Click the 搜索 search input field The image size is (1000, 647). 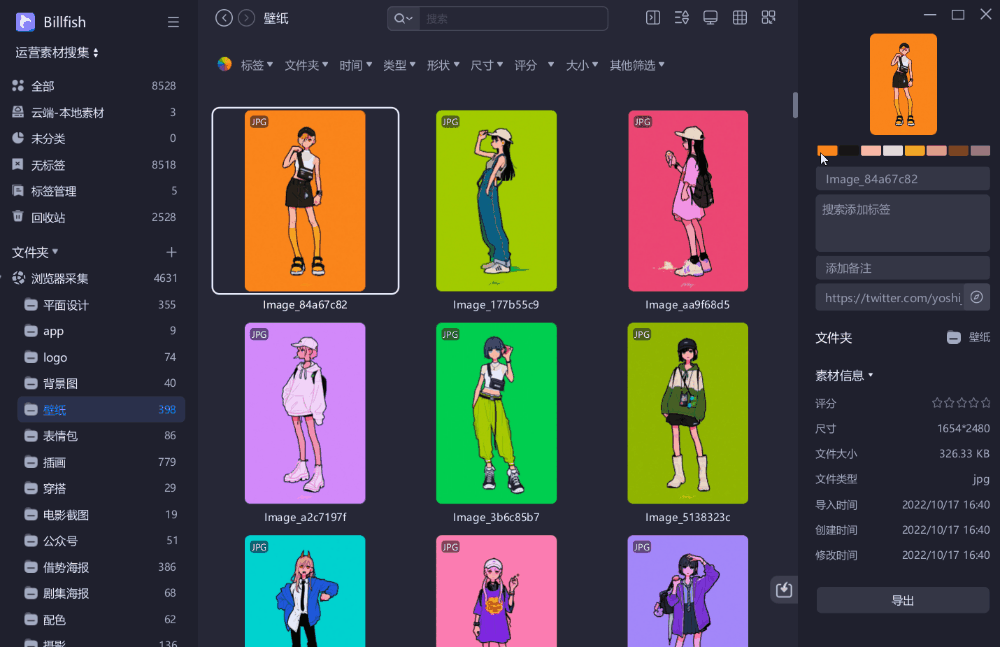point(512,19)
